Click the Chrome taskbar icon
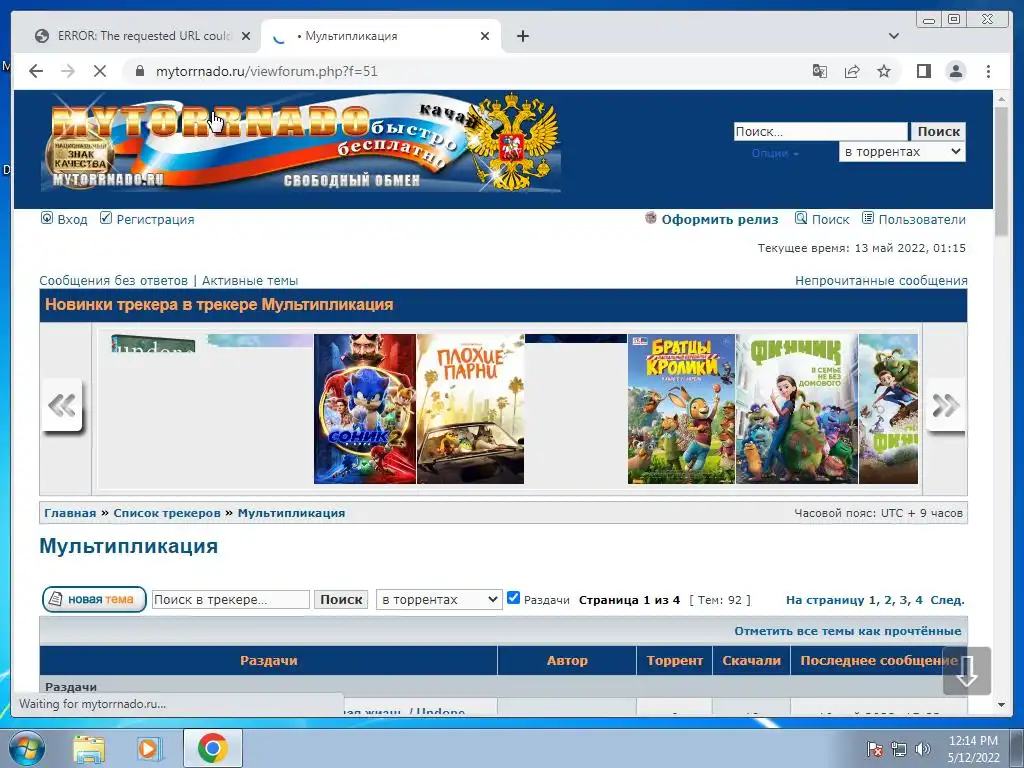The image size is (1024, 768). [212, 748]
